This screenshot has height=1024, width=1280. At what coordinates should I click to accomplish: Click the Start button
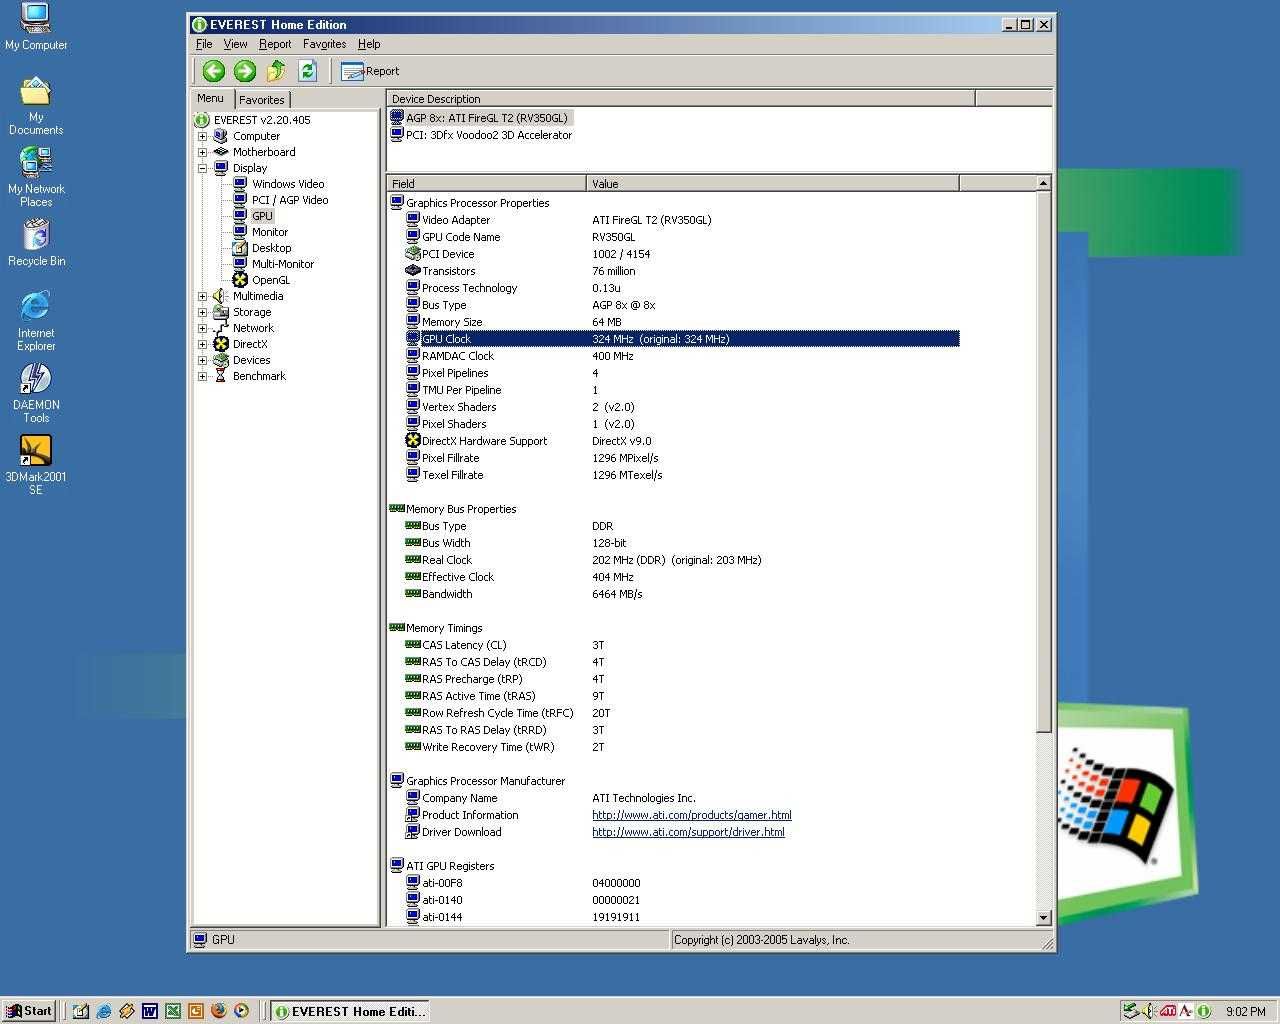pos(28,1011)
